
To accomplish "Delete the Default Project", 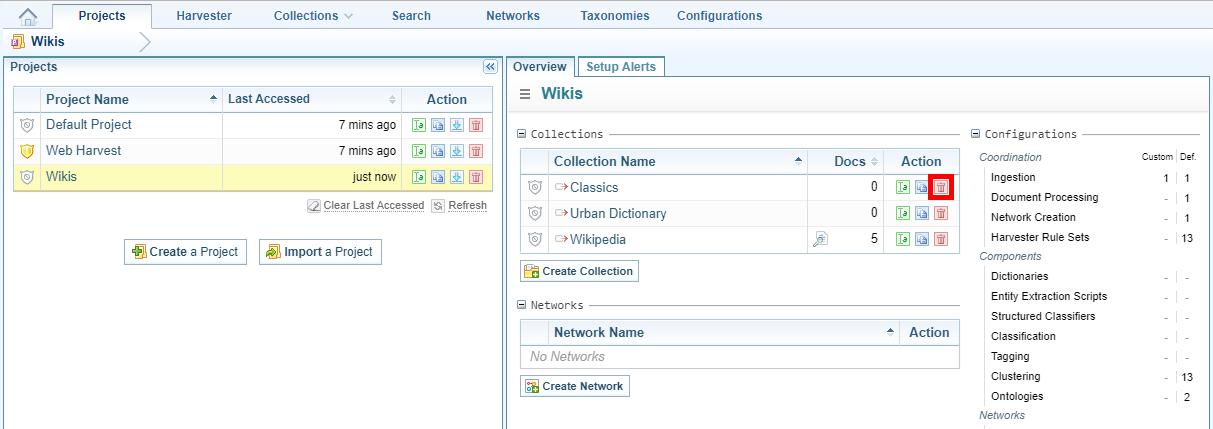I will [x=476, y=125].
